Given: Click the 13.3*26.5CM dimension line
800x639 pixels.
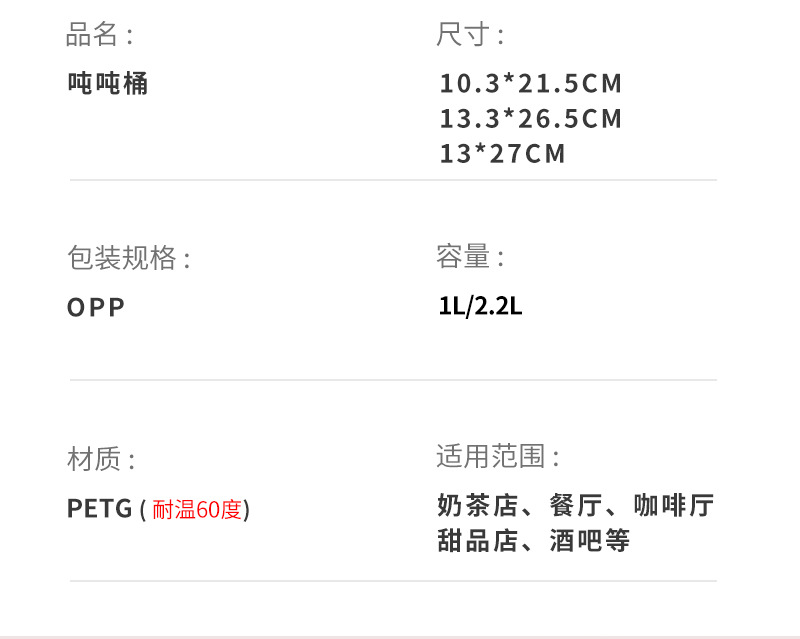Looking at the screenshot, I should pos(531,119).
